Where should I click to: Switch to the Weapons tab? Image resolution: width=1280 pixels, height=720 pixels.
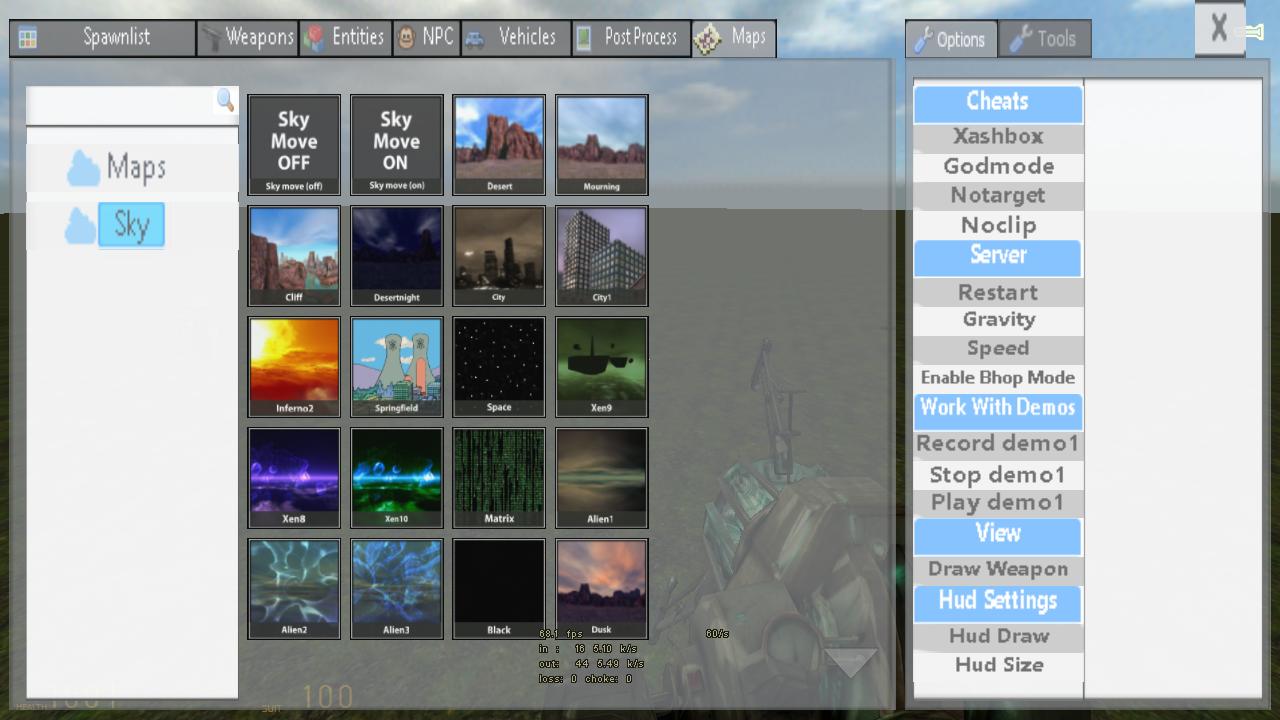pos(247,38)
